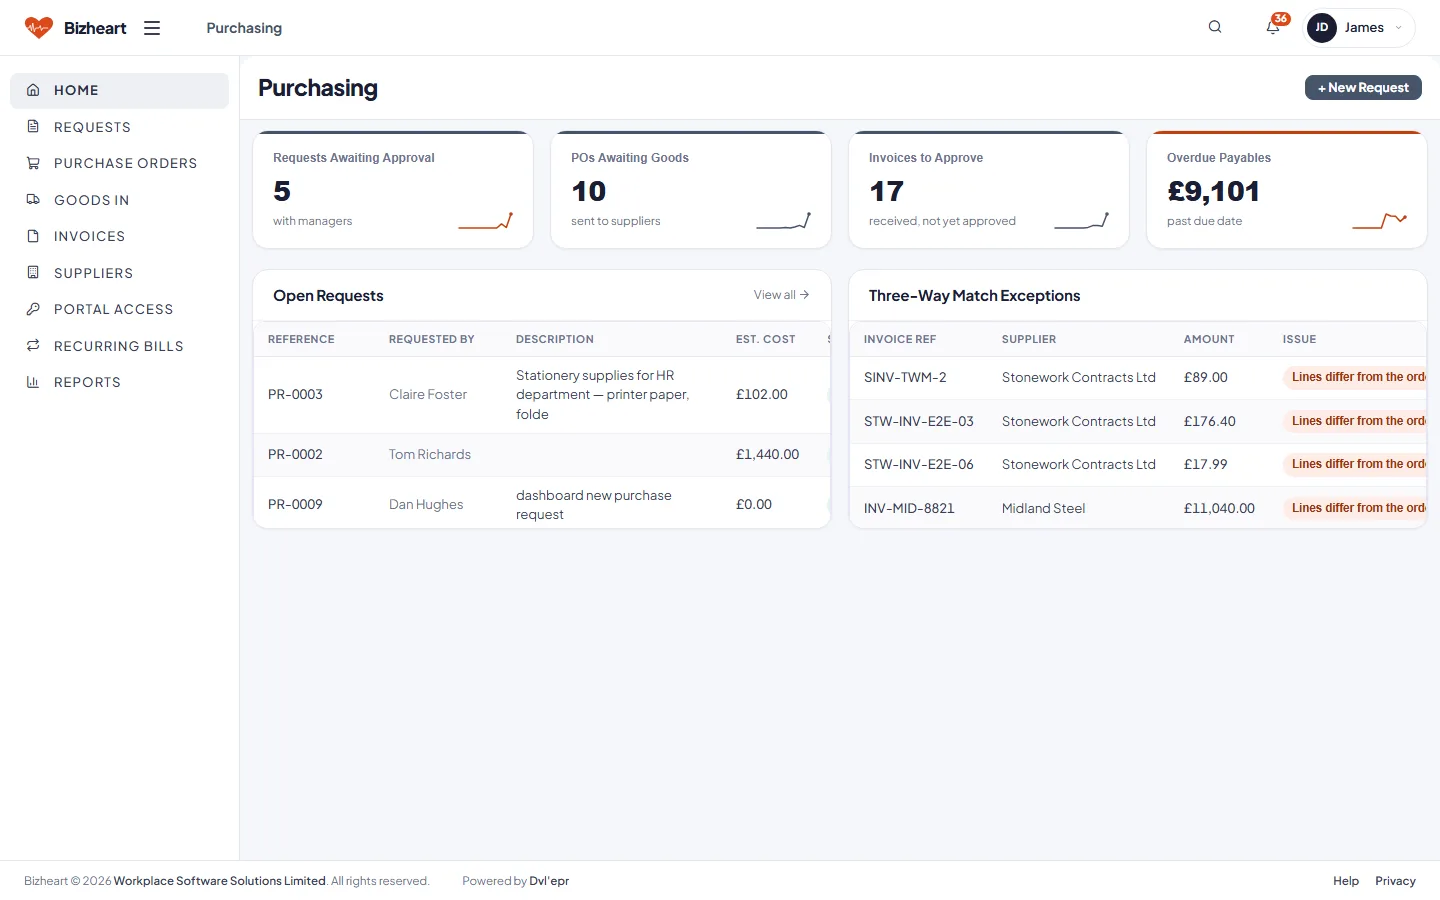This screenshot has height=900, width=1440.
Task: Open the Requests sidebar menu item
Action: pyautogui.click(x=119, y=127)
